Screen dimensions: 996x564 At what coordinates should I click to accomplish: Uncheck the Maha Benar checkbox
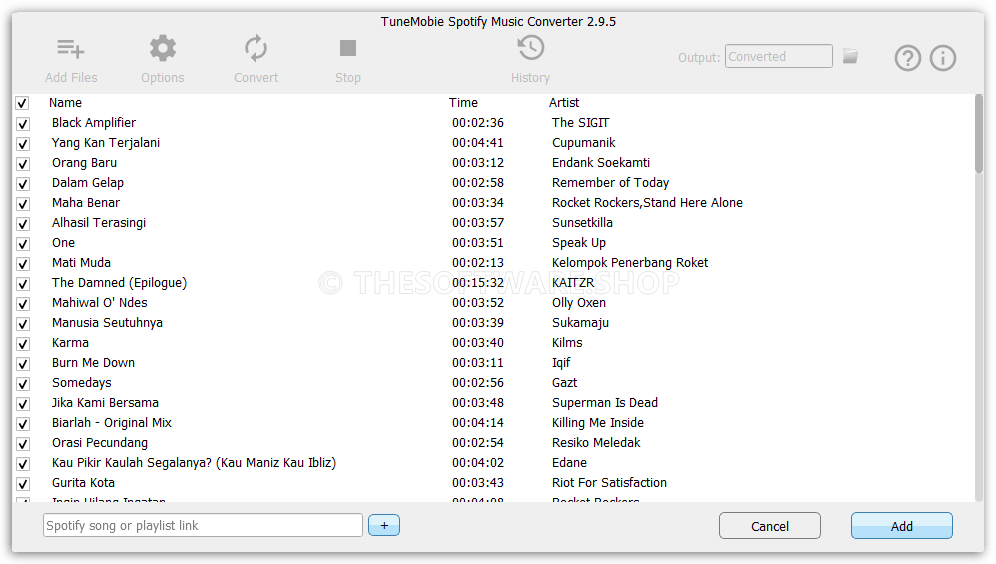[x=23, y=204]
